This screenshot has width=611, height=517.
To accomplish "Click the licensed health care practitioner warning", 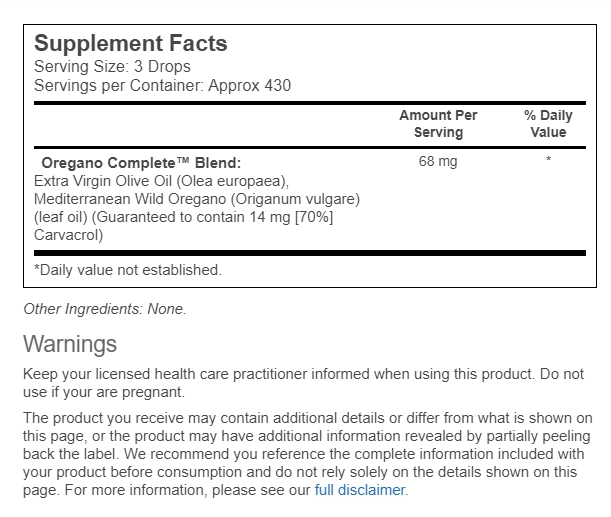I will coord(303,374).
